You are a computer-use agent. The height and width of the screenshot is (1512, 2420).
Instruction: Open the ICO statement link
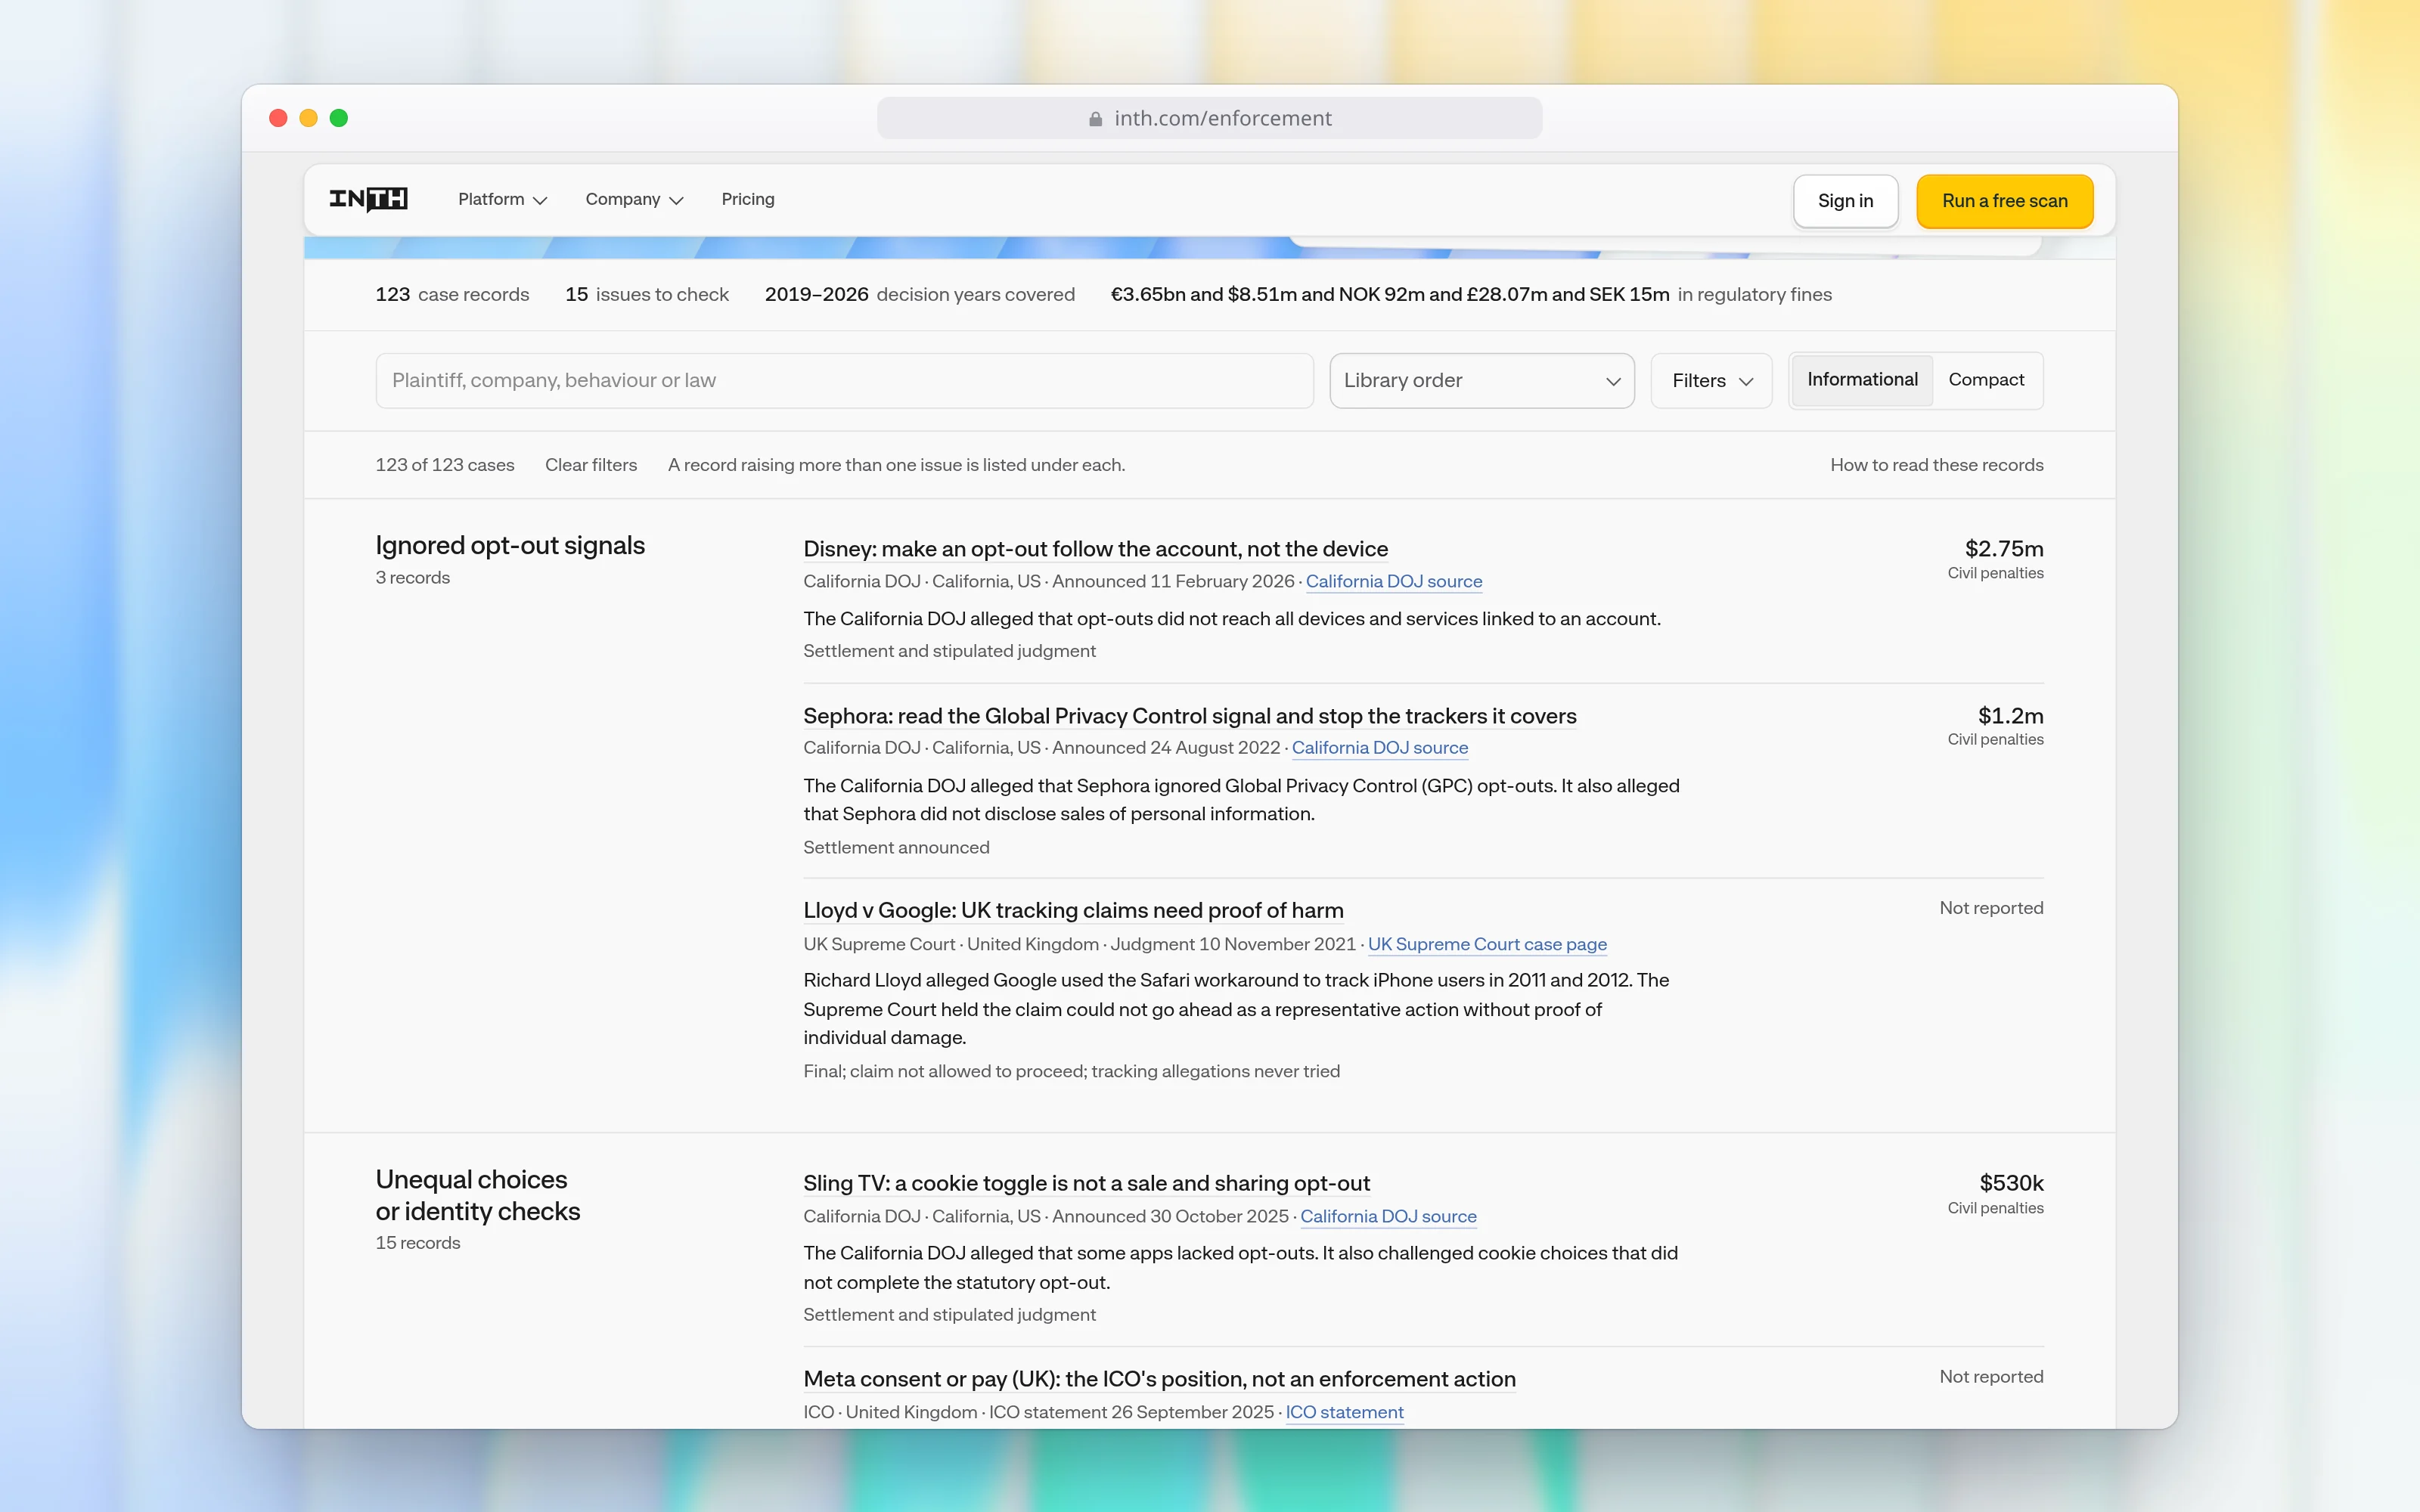click(1344, 1412)
